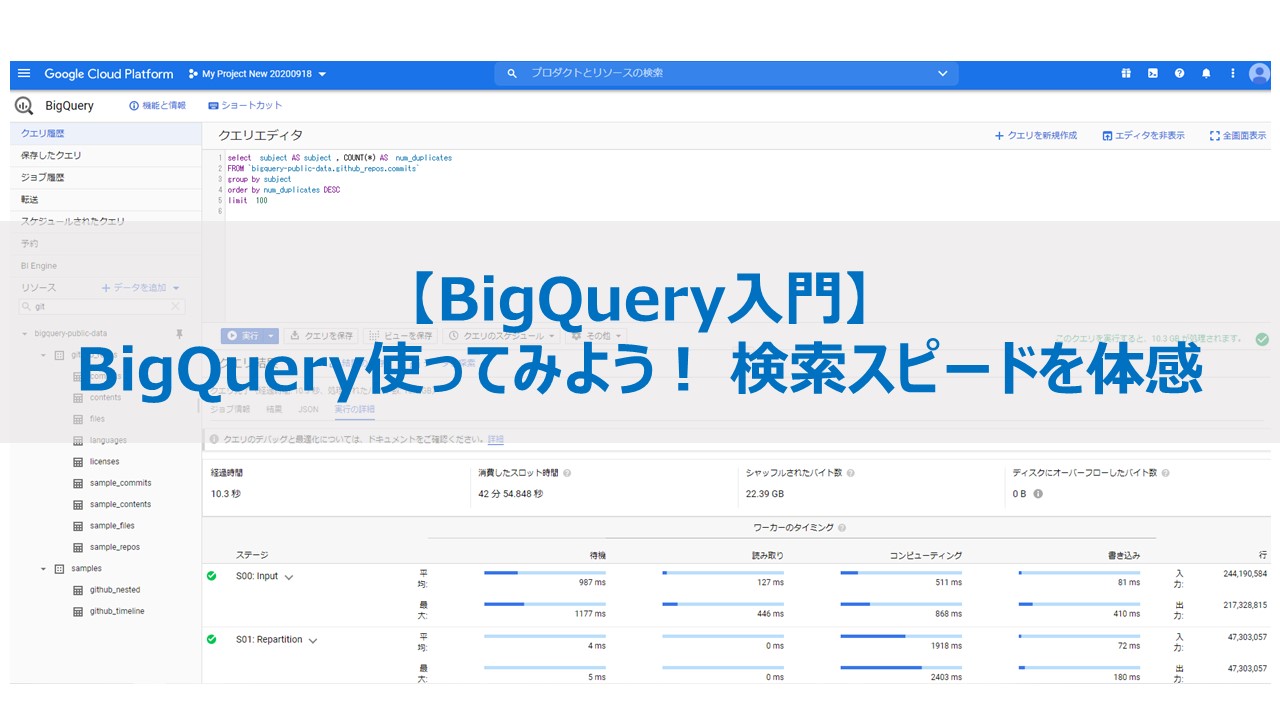Open the user account avatar
Viewport: 1280px width, 720px height.
(1259, 73)
